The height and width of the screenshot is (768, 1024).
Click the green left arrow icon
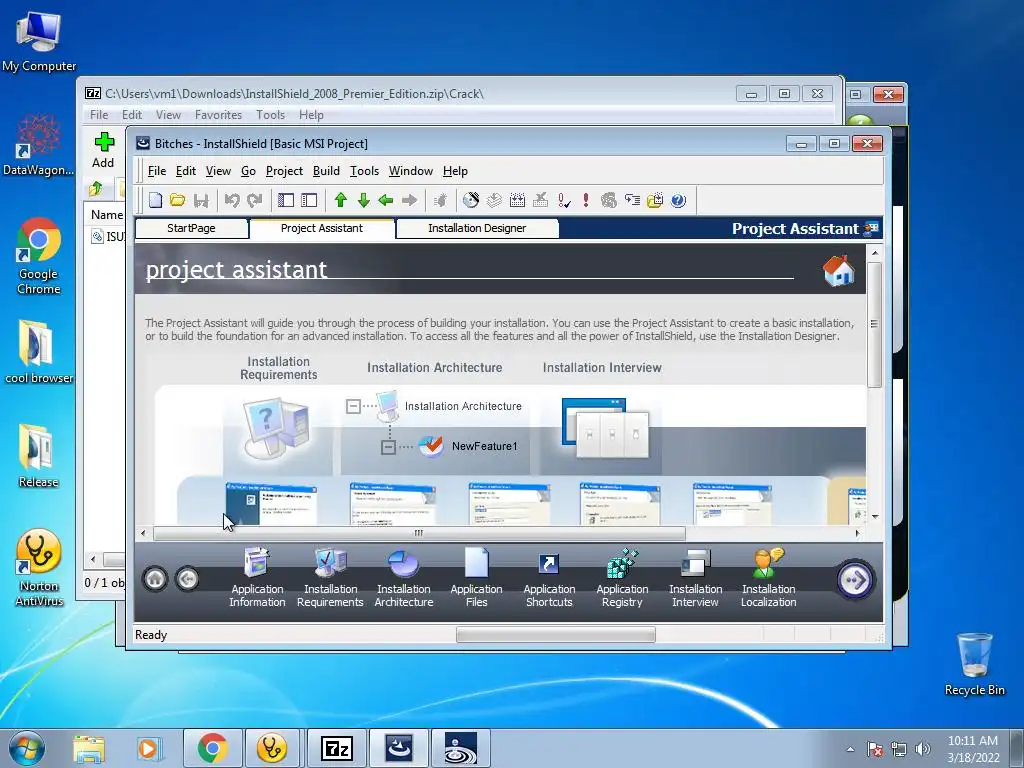click(386, 200)
